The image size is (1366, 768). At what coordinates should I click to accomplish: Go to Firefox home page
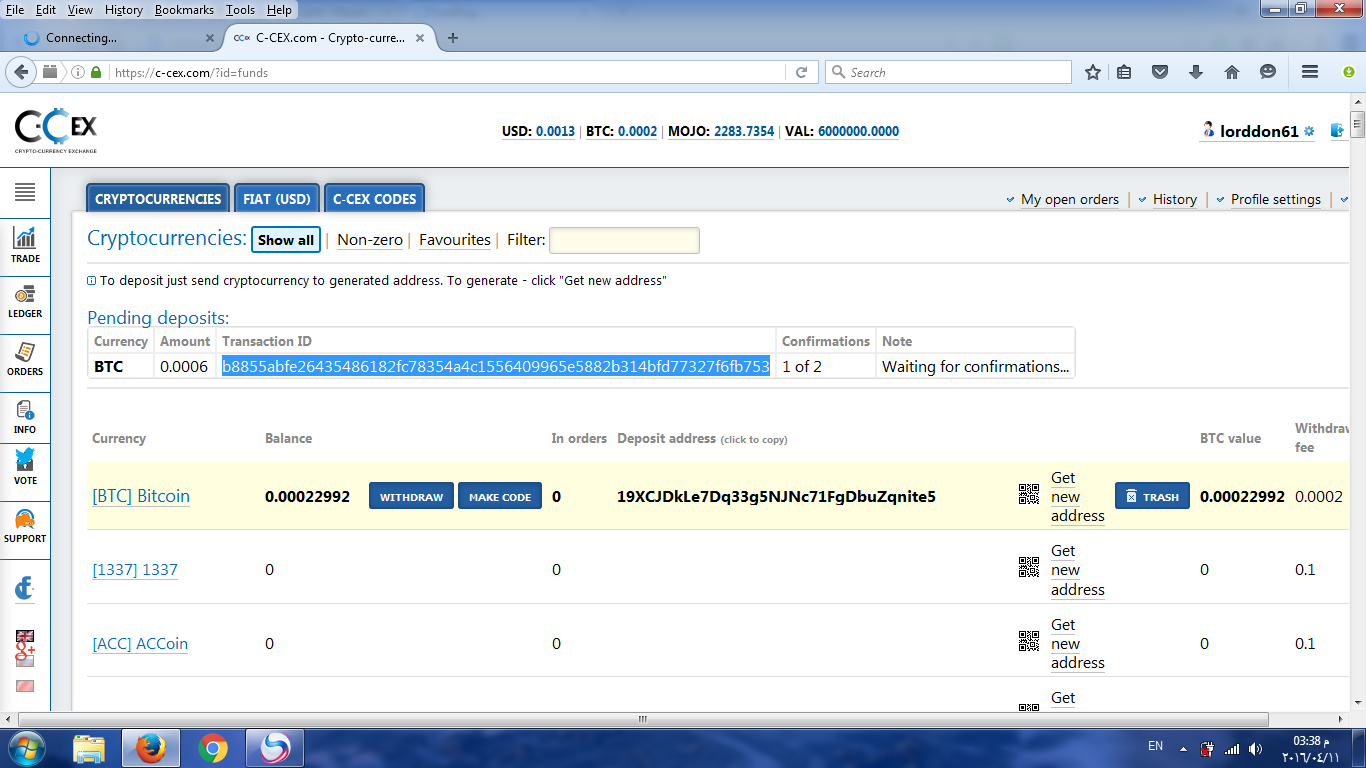pos(1232,72)
